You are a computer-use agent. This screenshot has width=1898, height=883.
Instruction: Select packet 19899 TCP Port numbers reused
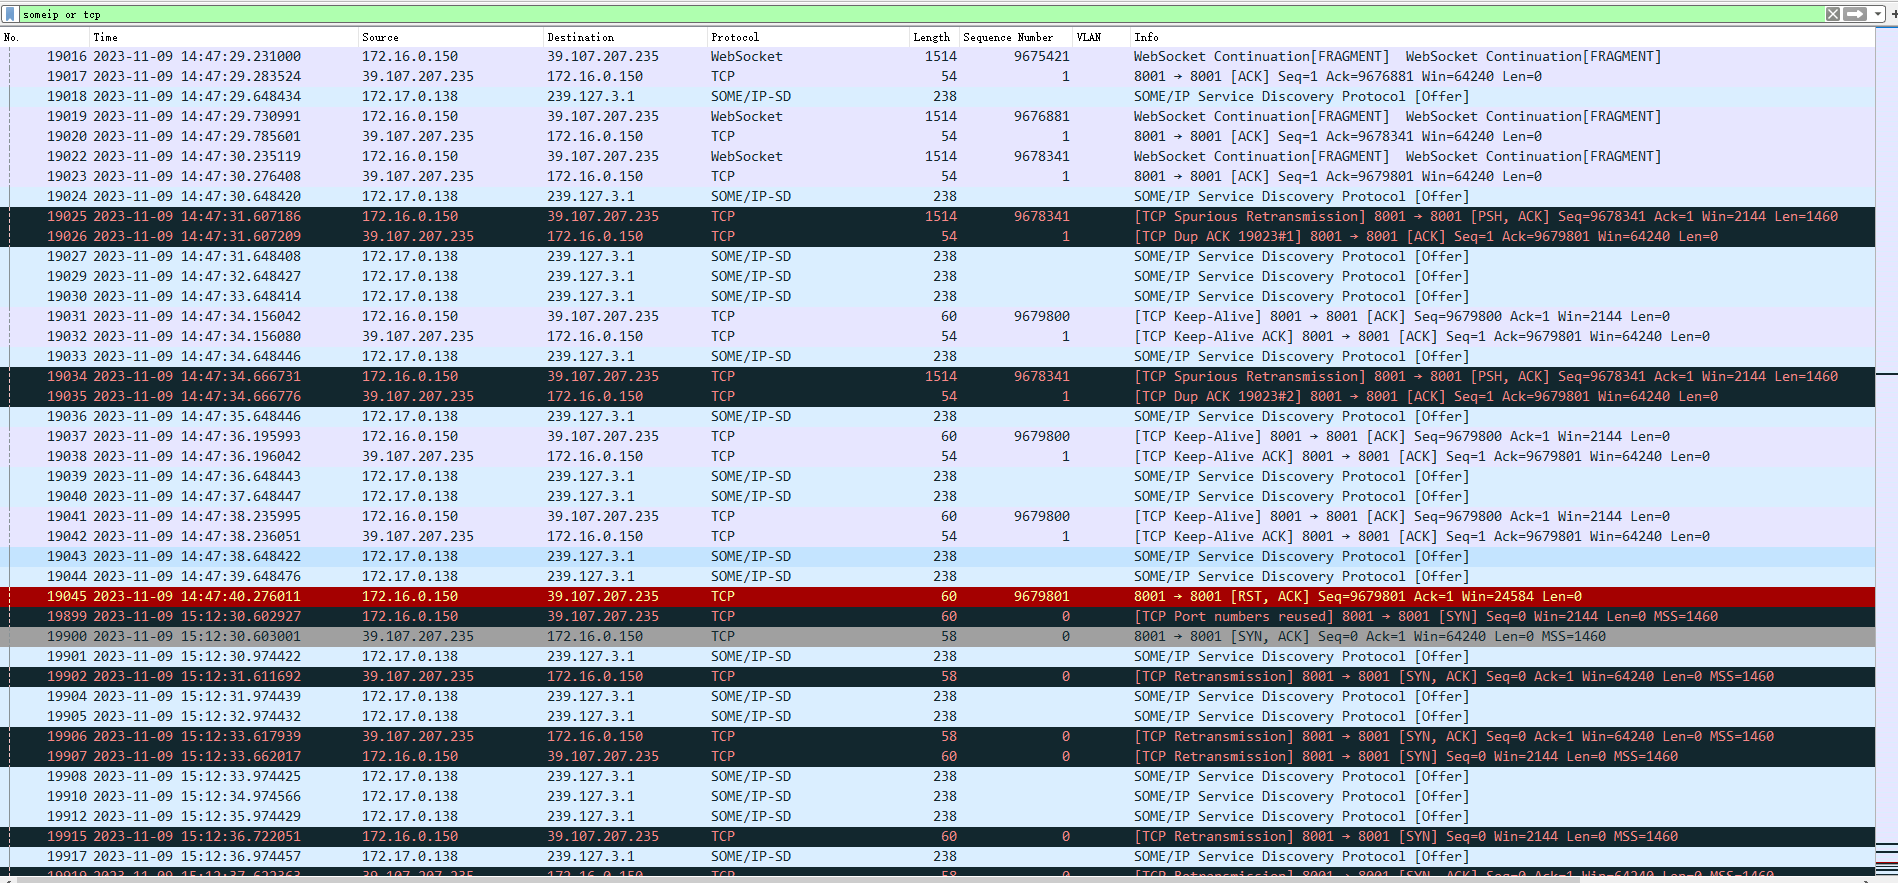(938, 617)
